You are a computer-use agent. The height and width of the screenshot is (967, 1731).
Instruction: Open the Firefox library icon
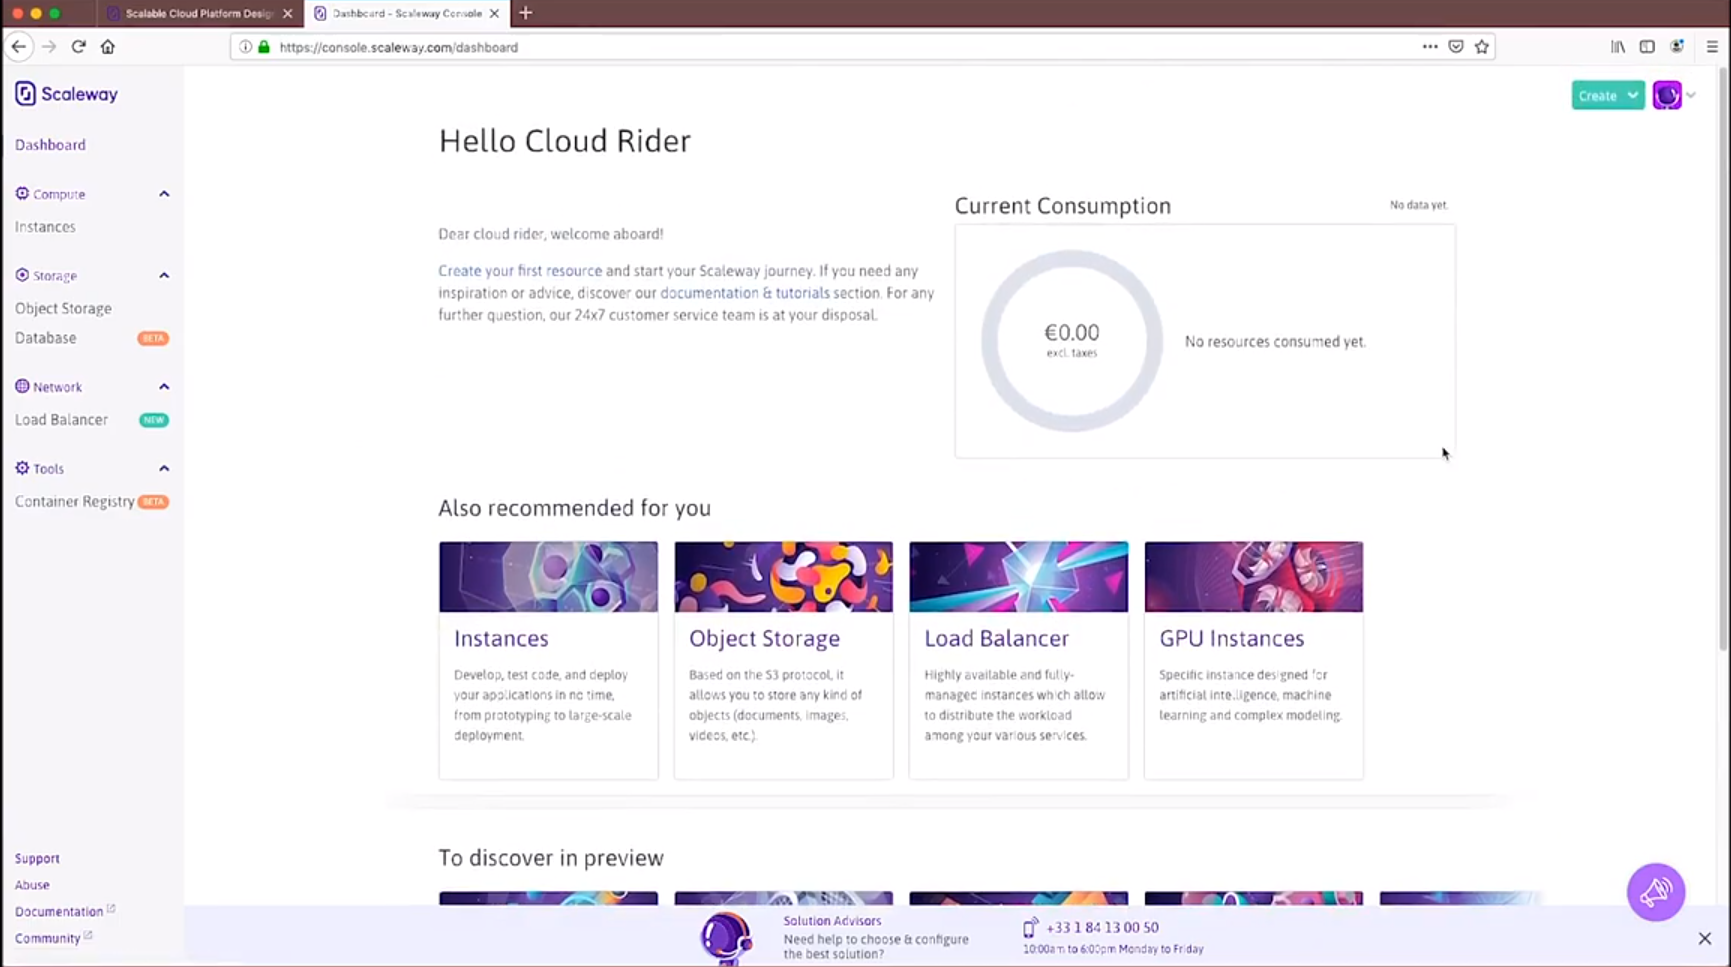1618,47
